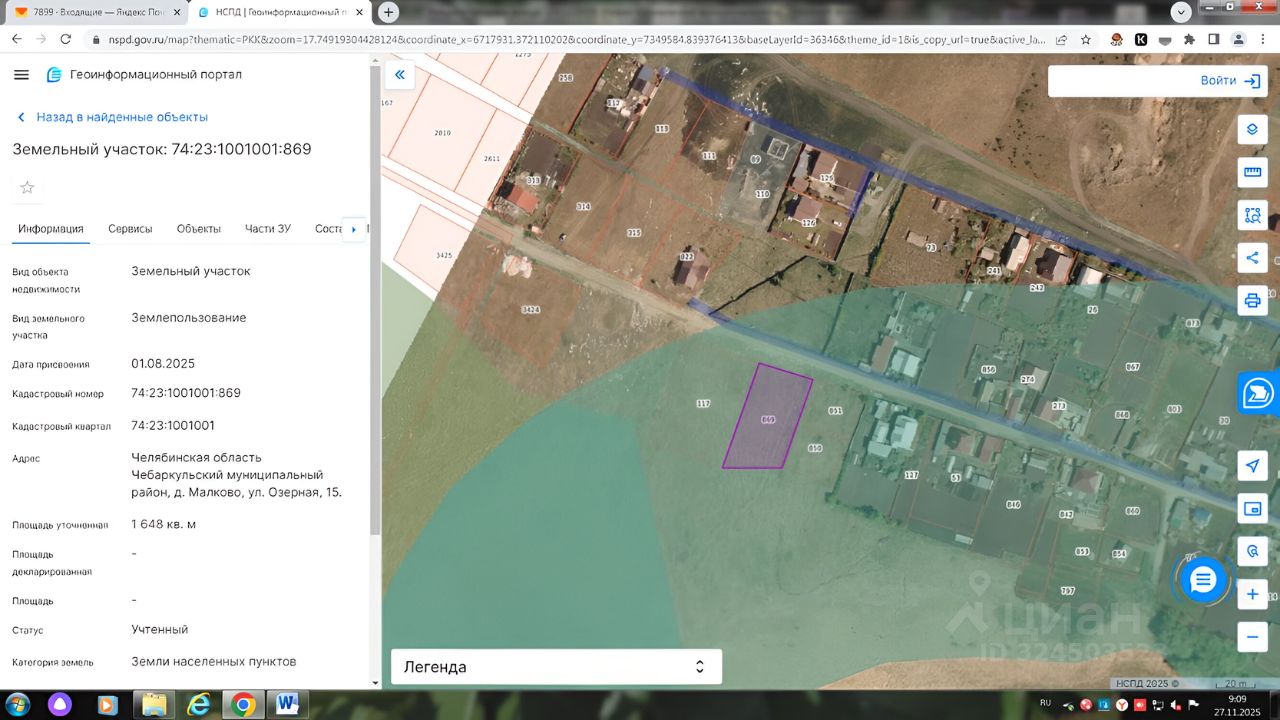Click the date value 01.08.2025
1280x720 pixels.
point(163,364)
